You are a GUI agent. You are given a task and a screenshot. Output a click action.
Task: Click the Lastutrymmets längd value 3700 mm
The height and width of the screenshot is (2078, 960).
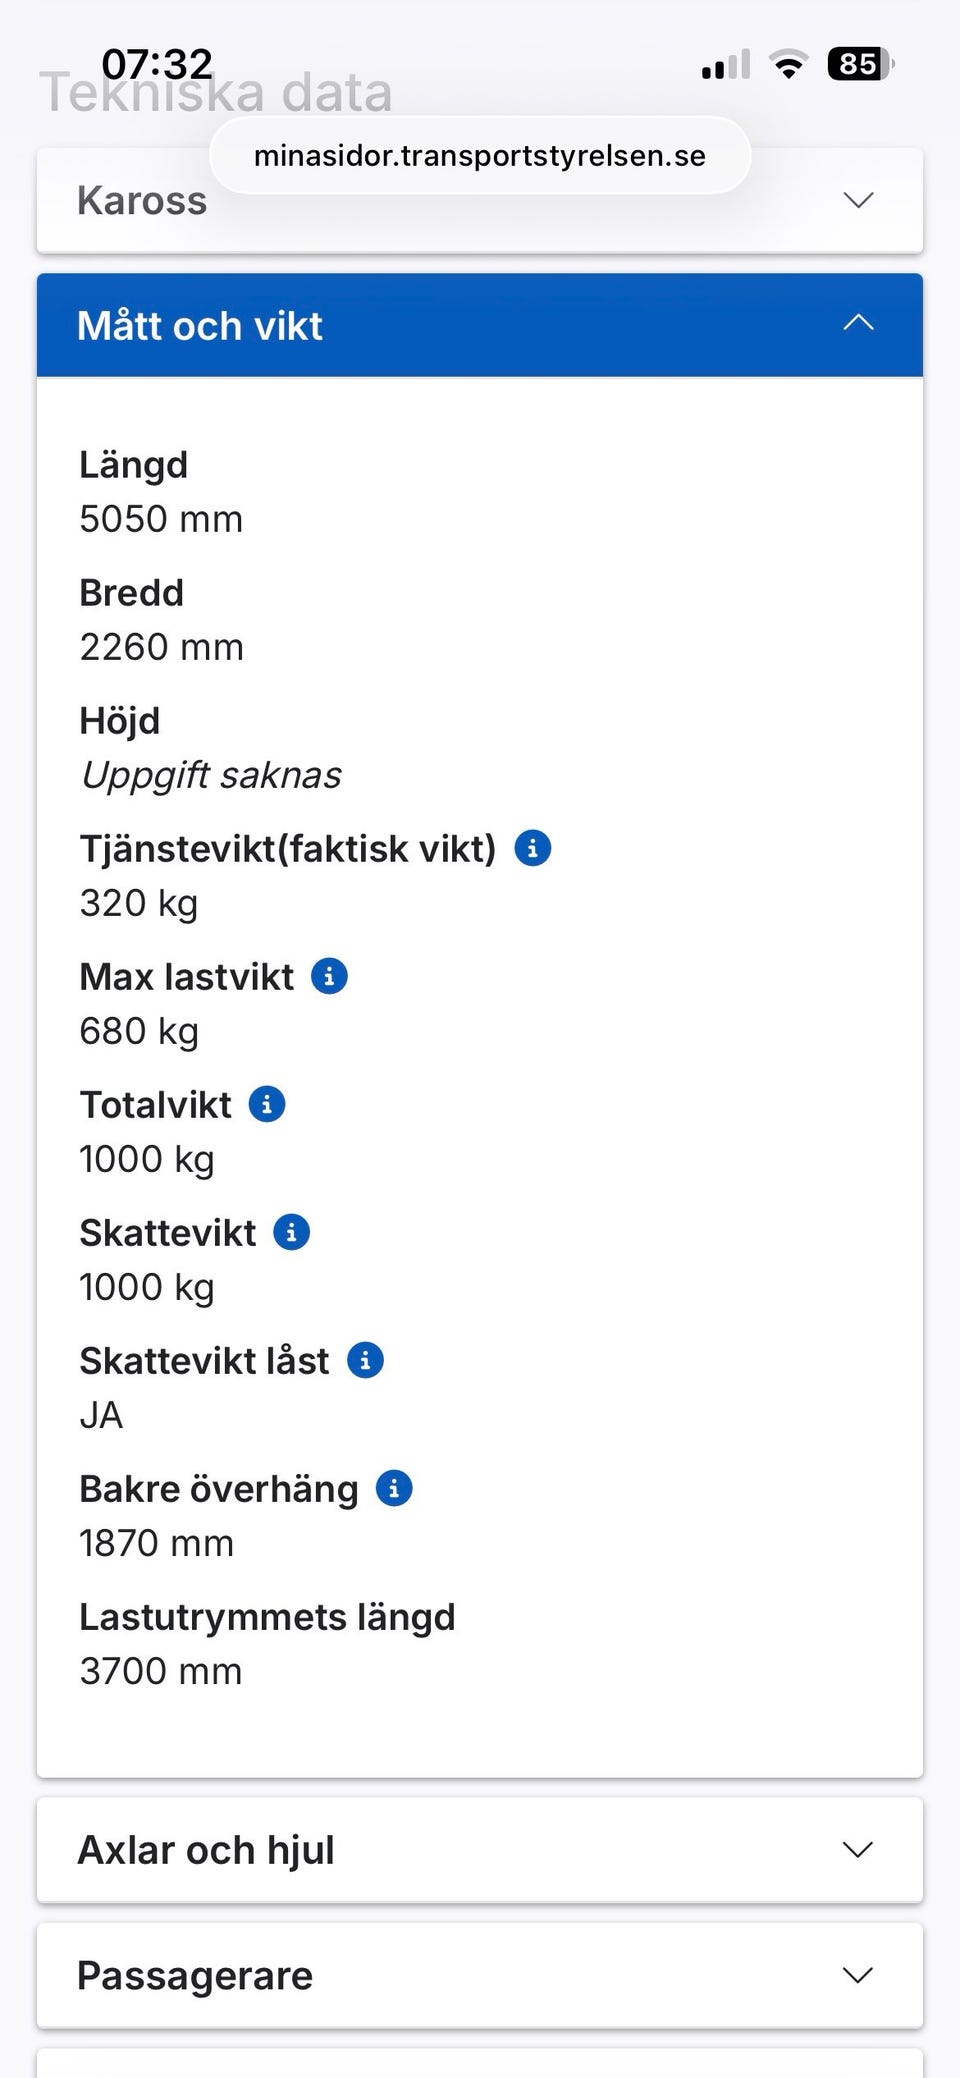coord(161,1671)
